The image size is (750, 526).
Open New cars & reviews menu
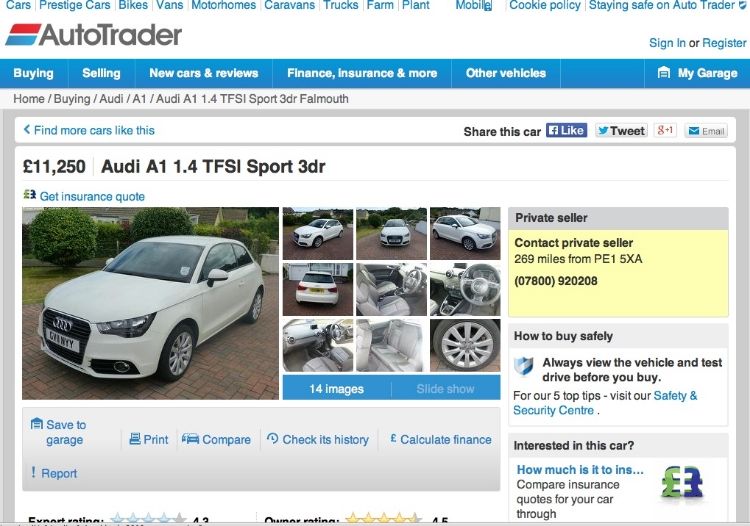(x=204, y=73)
